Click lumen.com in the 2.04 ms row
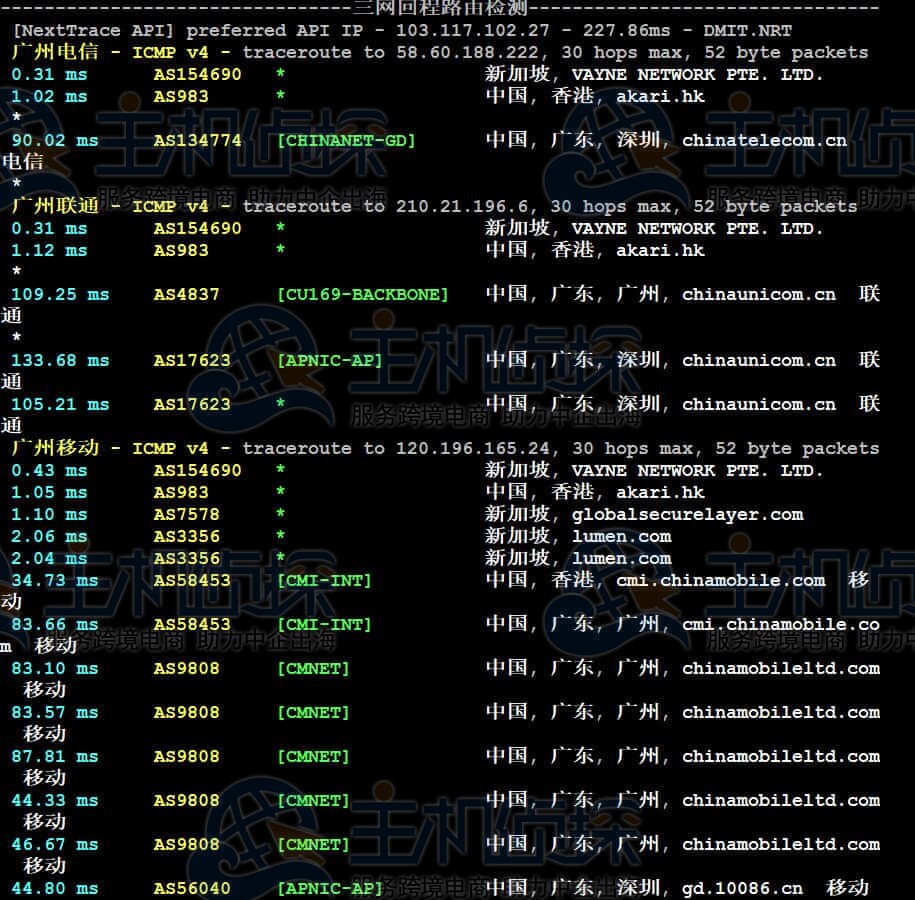 point(621,559)
